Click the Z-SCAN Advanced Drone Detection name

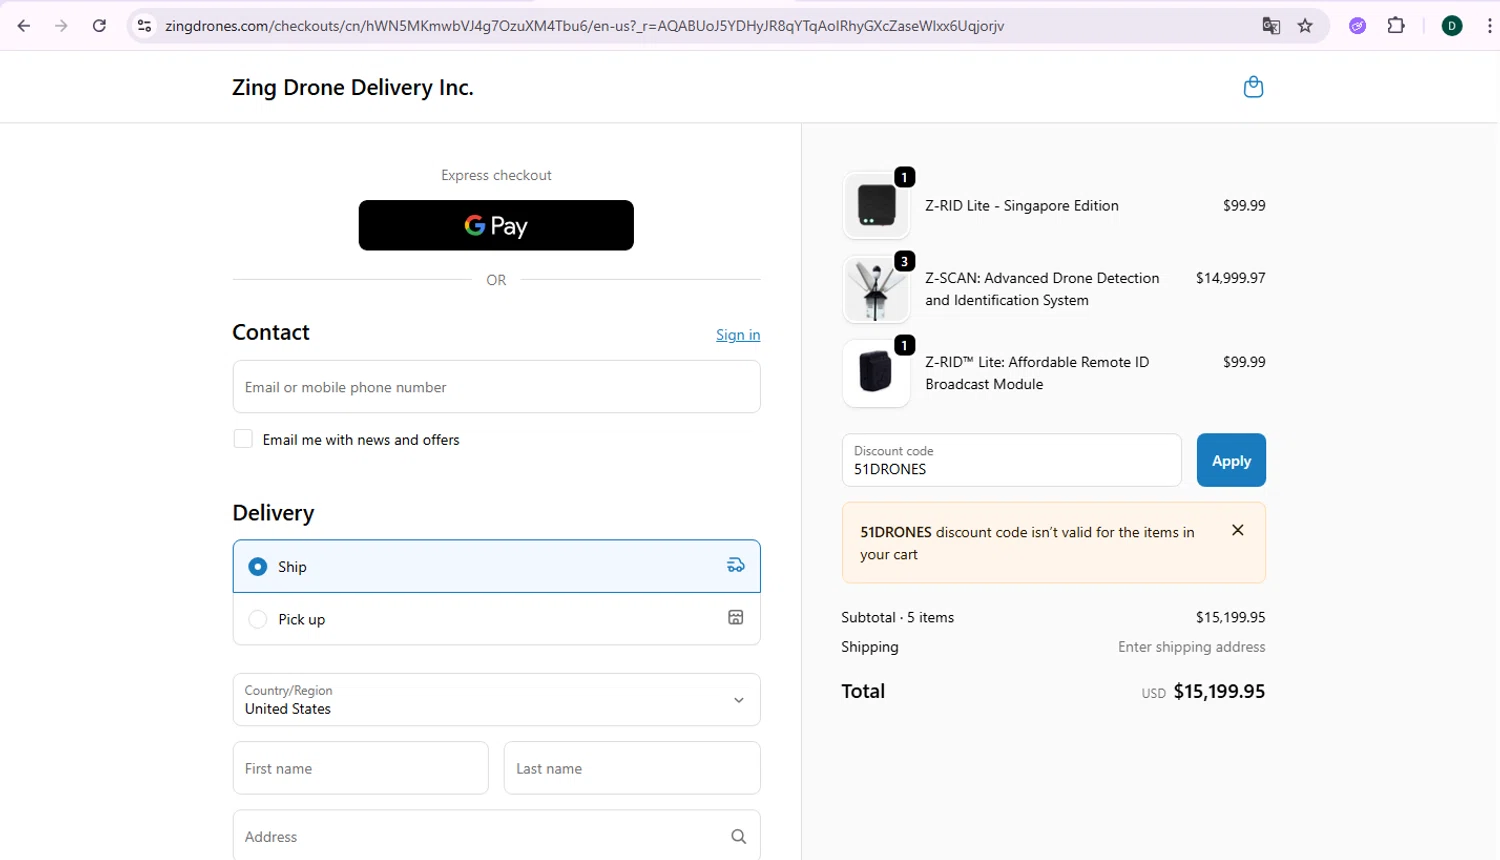(1042, 289)
